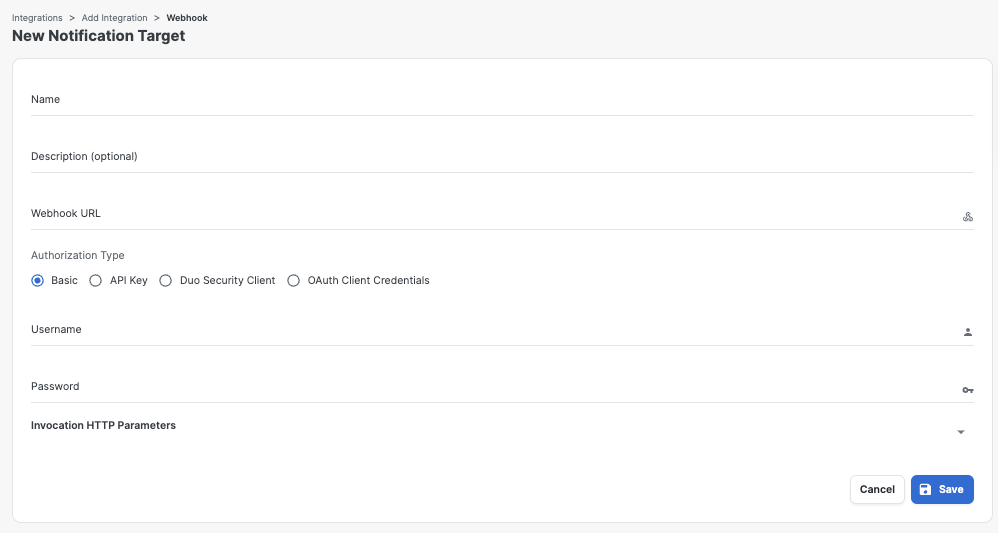
Task: Pick OAuth Client Credentials option
Action: pos(294,281)
